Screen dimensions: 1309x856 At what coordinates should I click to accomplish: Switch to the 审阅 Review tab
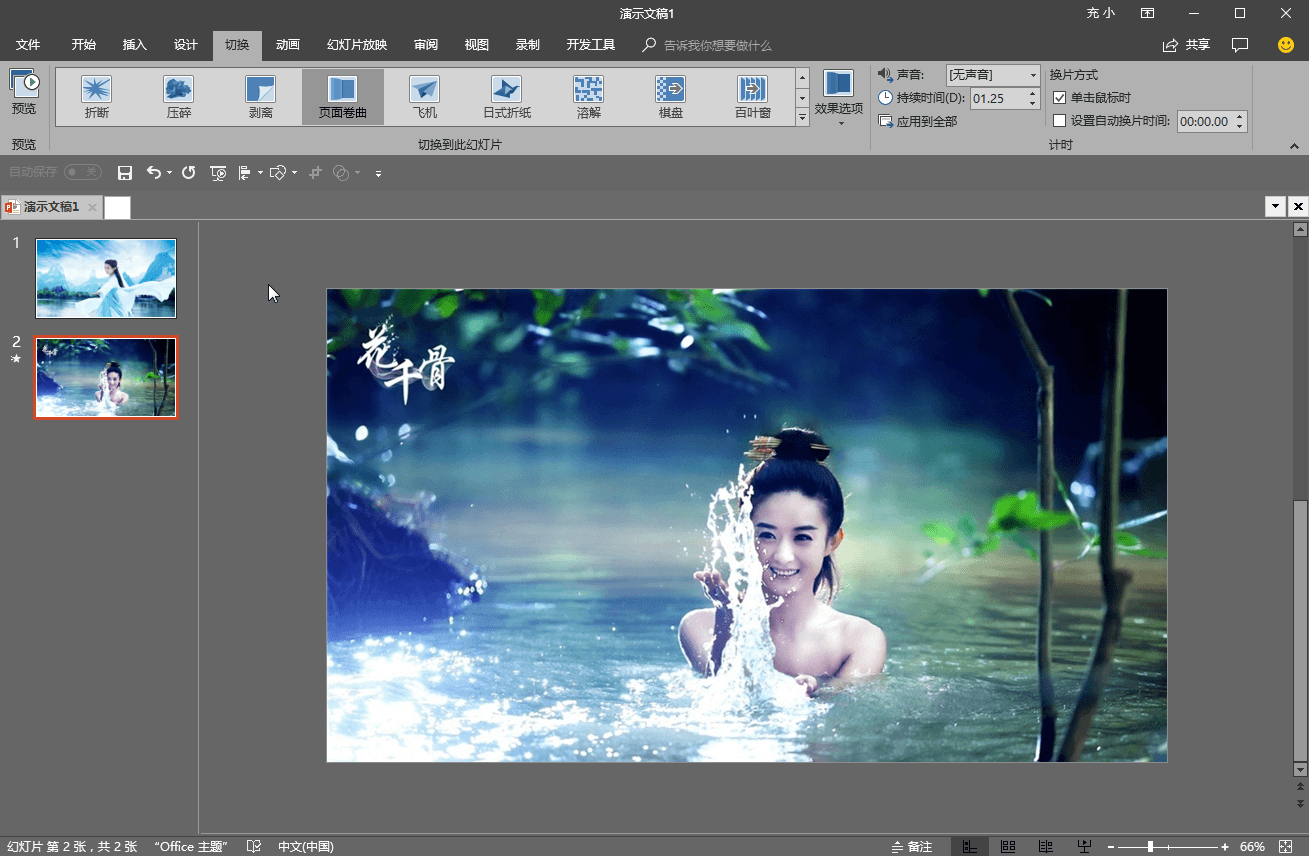pyautogui.click(x=426, y=45)
